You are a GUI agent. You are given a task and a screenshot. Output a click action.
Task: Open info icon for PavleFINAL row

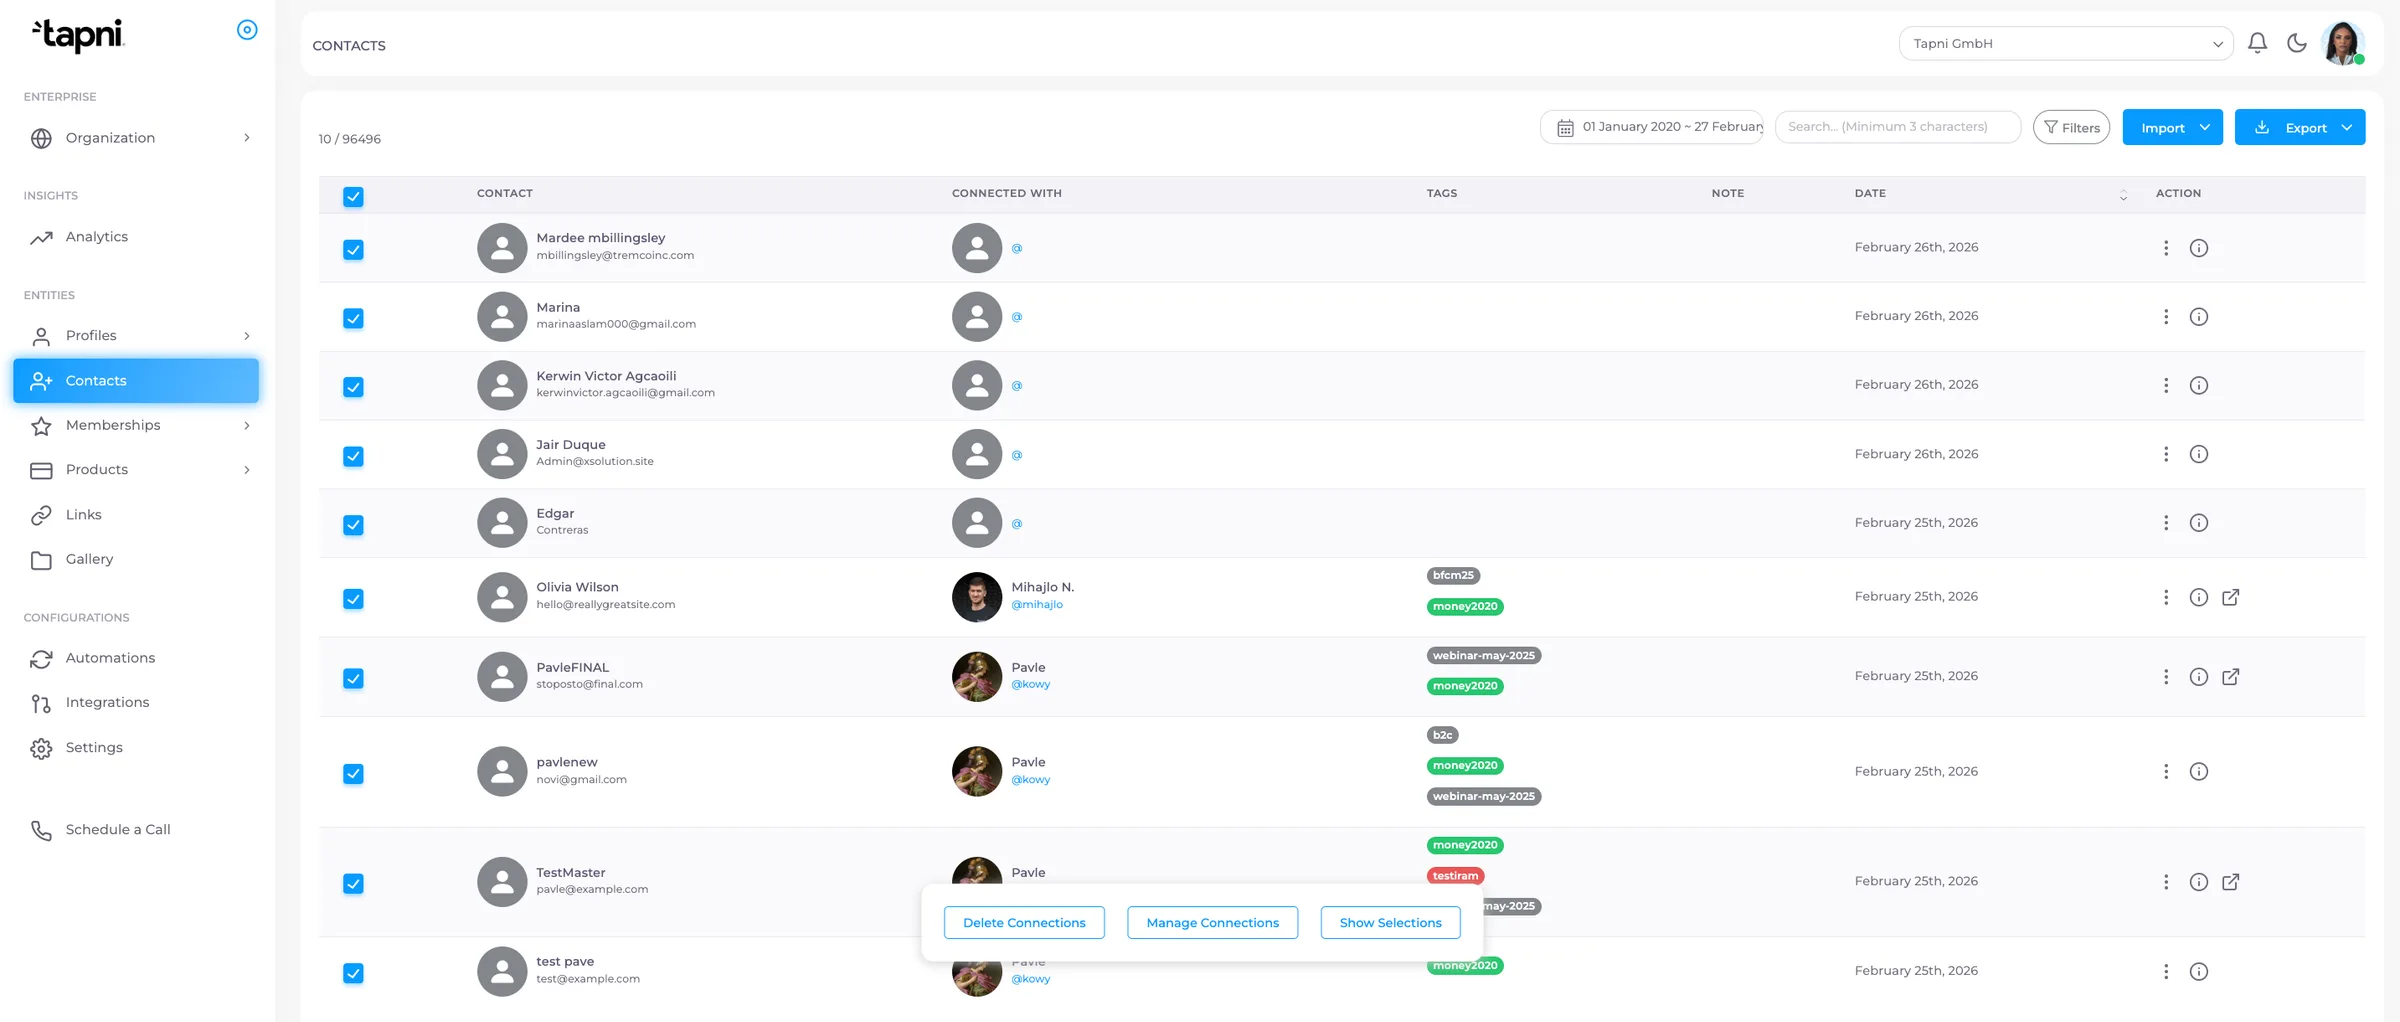[x=2198, y=677]
